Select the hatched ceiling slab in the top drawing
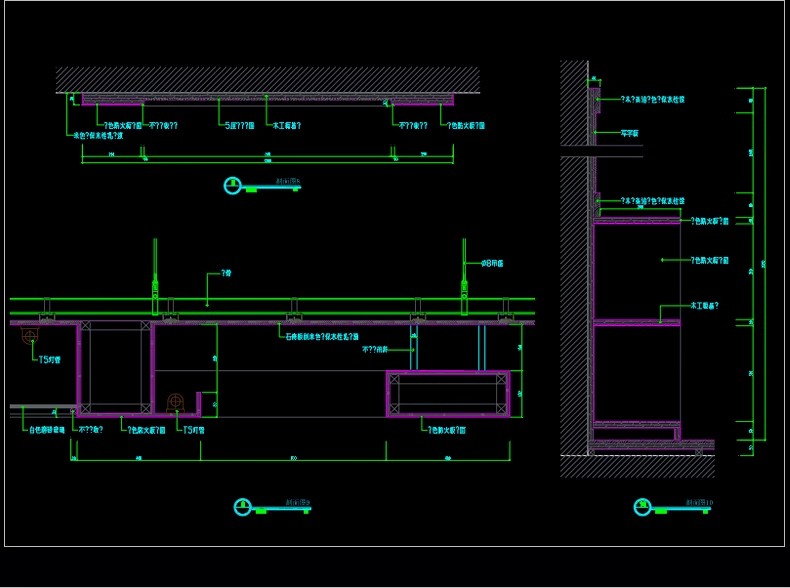790x588 pixels. 267,79
